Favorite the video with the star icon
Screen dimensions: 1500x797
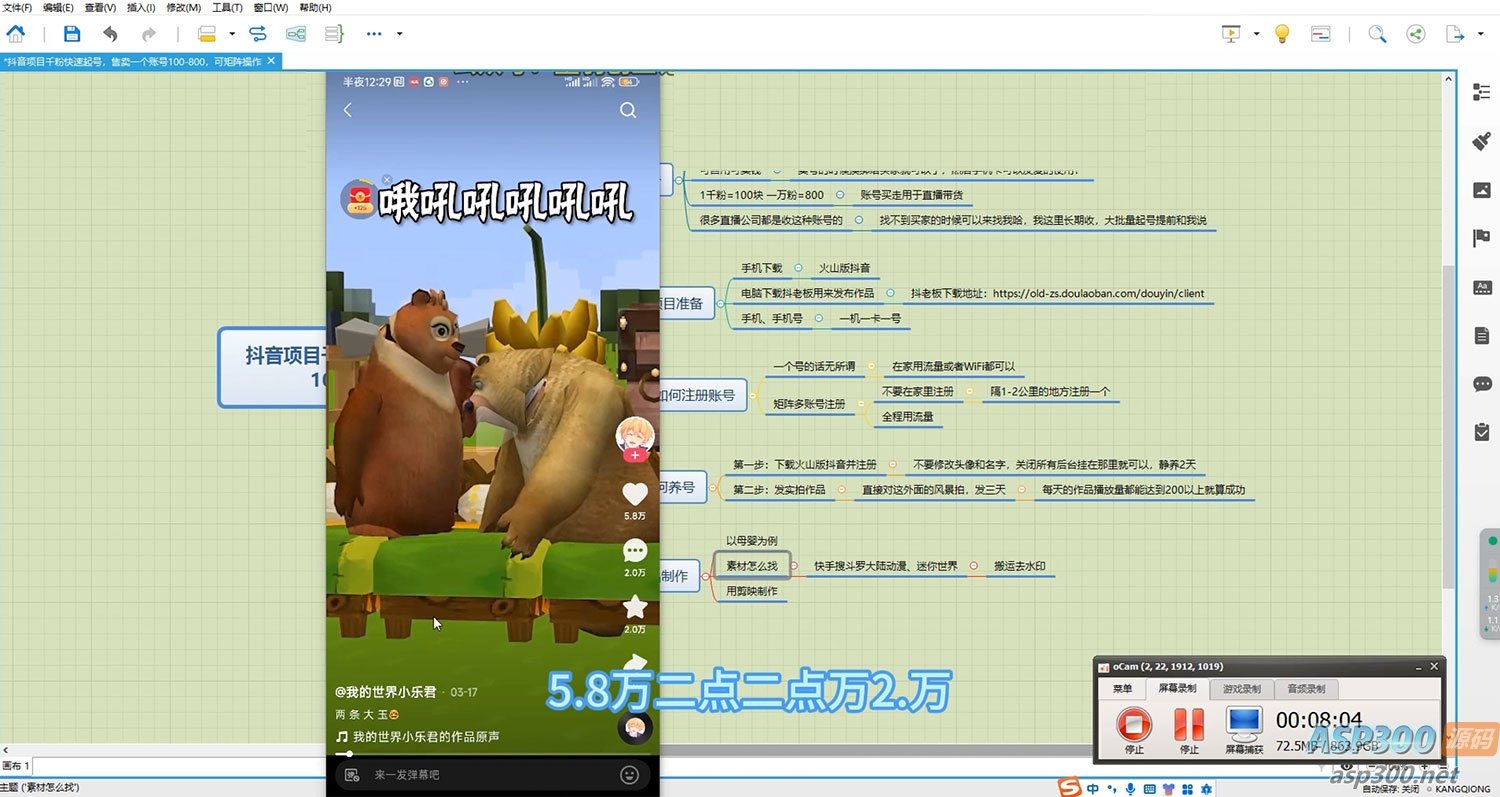(635, 607)
